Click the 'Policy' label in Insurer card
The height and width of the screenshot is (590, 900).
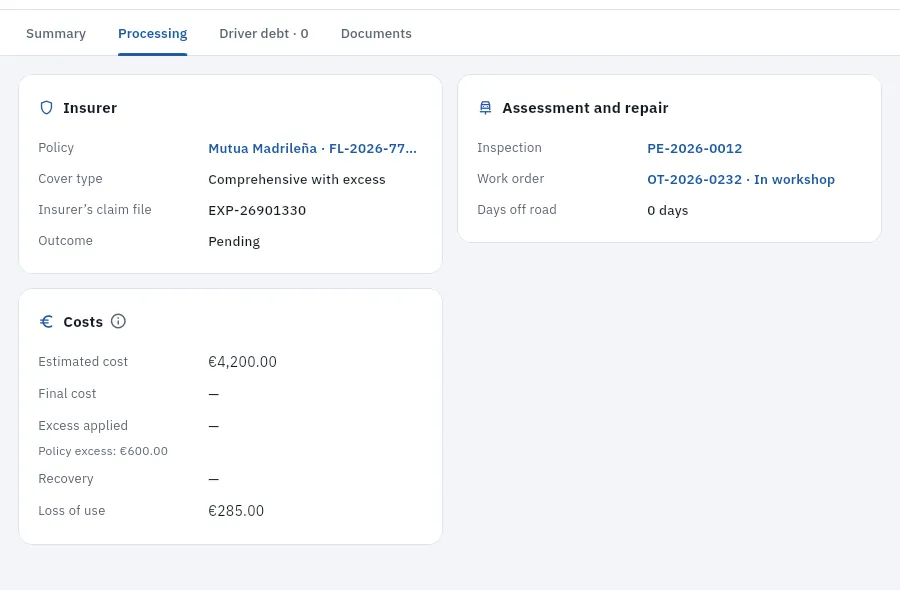click(x=56, y=148)
